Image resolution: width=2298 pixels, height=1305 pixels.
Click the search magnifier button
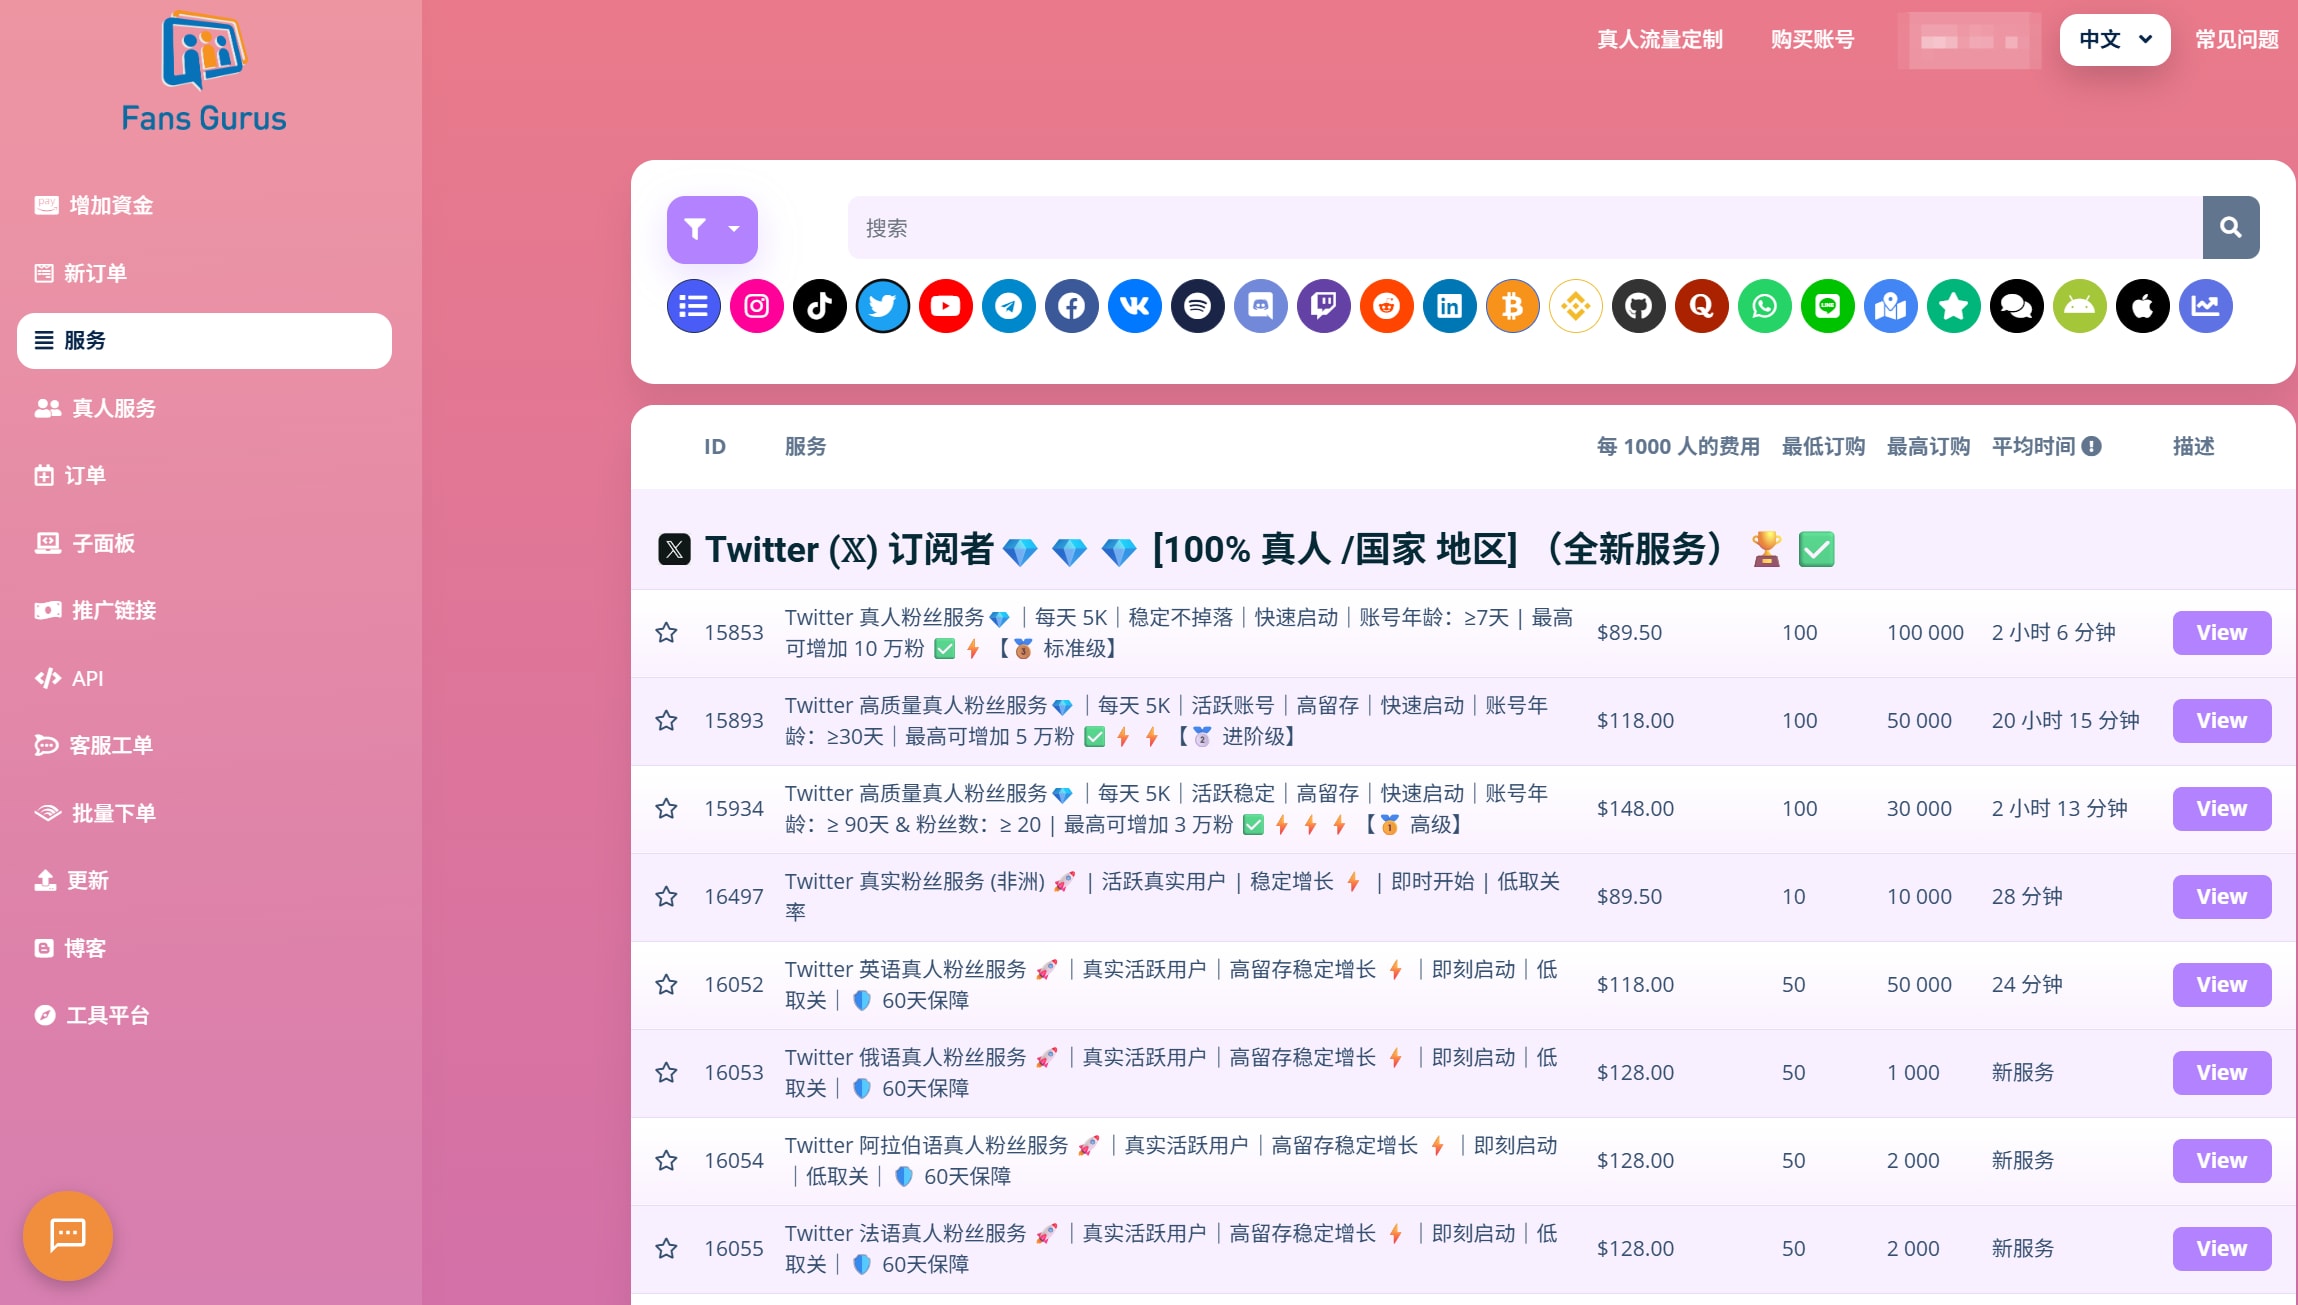click(2230, 228)
